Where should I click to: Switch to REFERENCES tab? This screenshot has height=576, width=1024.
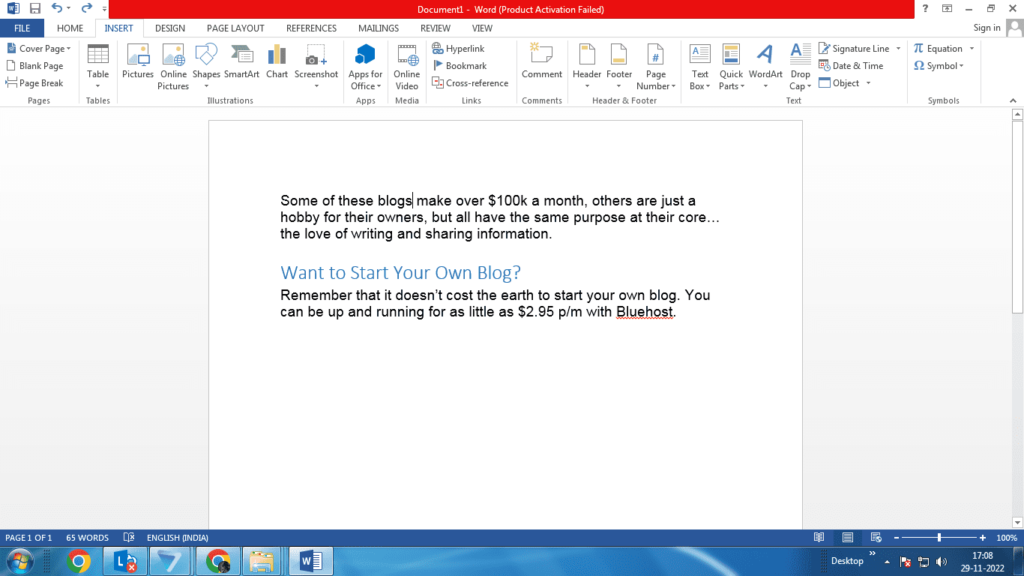[x=312, y=28]
